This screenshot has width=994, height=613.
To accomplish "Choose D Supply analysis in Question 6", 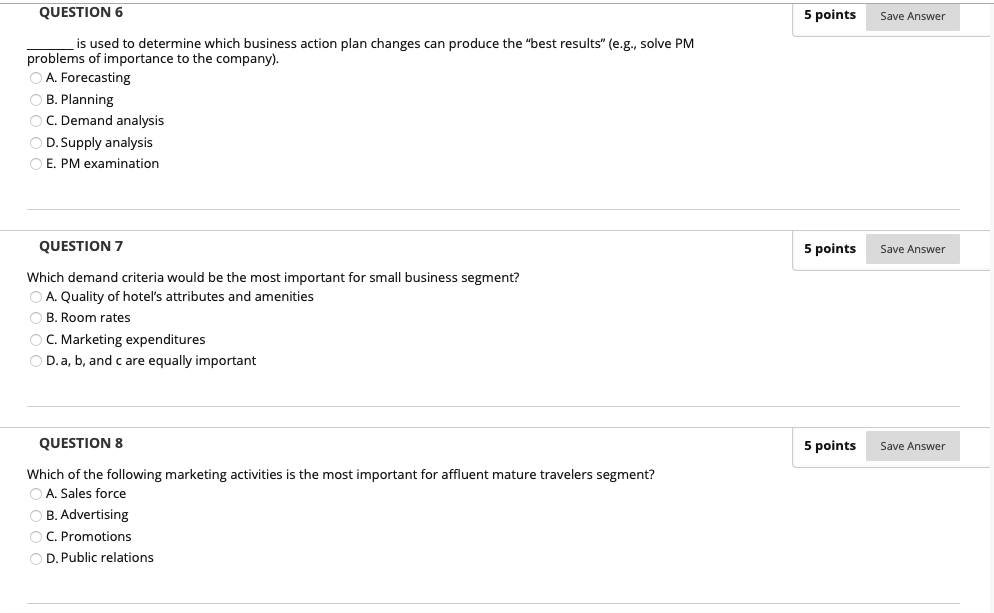I will pyautogui.click(x=36, y=142).
